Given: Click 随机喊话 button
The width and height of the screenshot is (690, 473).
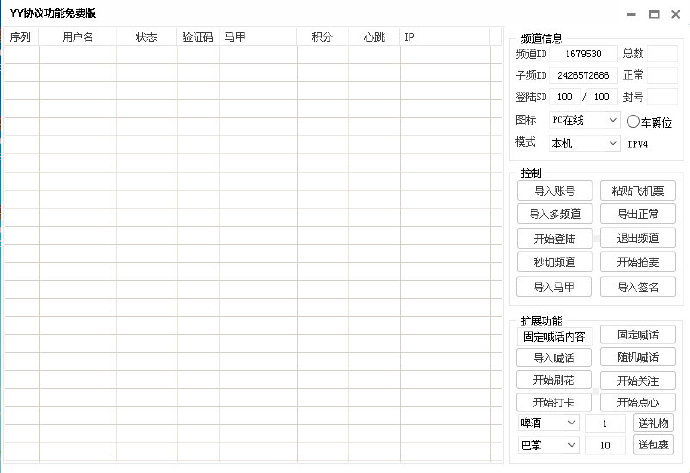Looking at the screenshot, I should [x=638, y=357].
